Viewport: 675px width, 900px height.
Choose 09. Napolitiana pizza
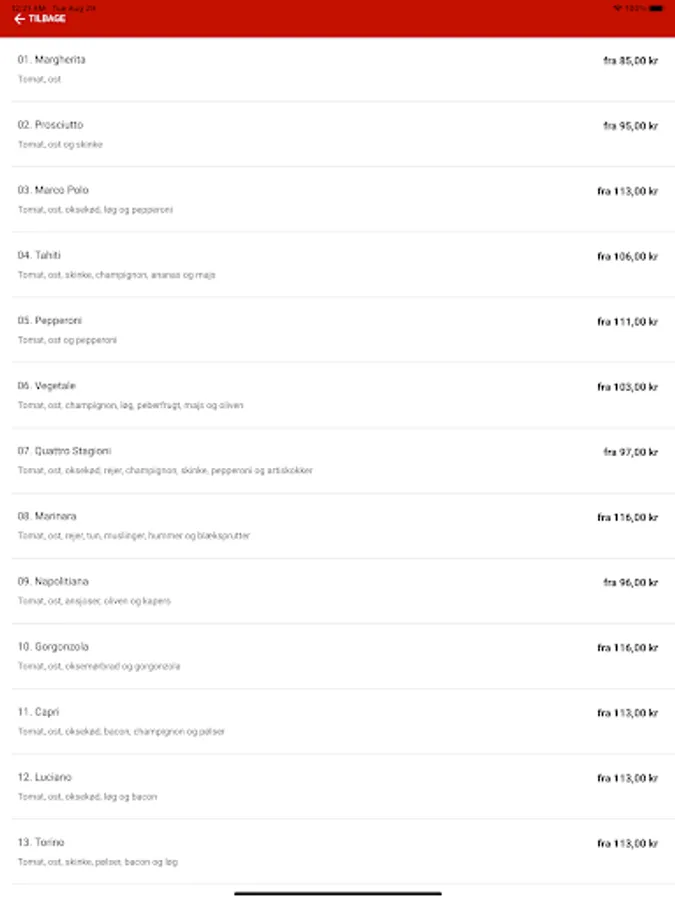[x=53, y=581]
